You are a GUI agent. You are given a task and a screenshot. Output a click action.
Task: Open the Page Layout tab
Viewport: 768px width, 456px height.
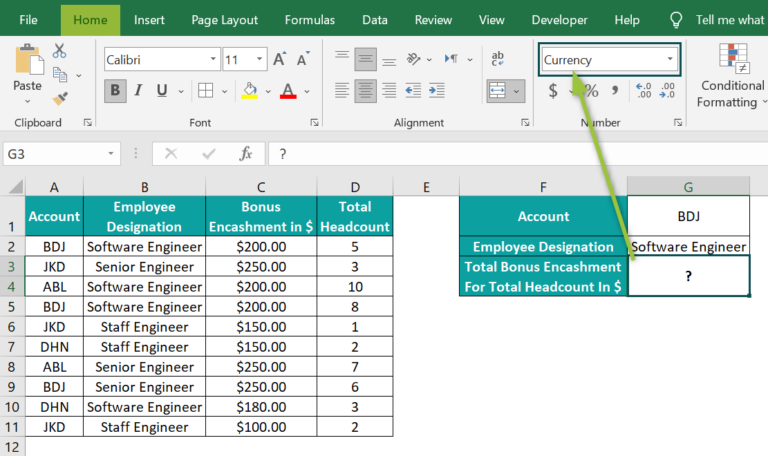[224, 20]
